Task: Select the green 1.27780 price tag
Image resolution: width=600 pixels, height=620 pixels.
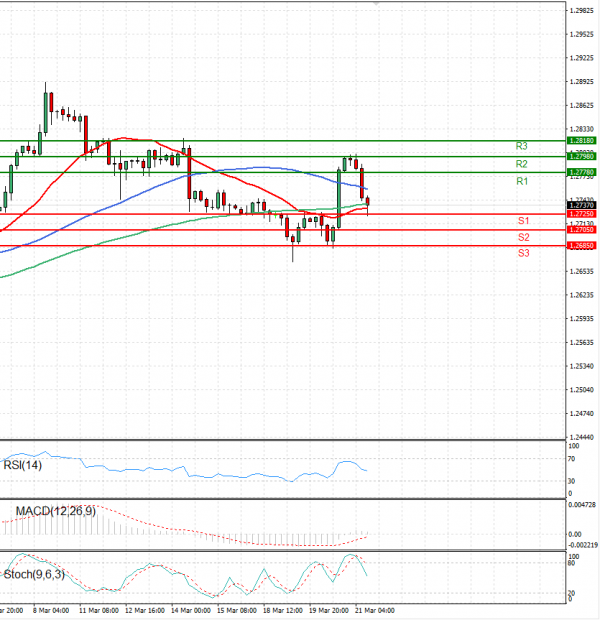Action: pyautogui.click(x=581, y=172)
